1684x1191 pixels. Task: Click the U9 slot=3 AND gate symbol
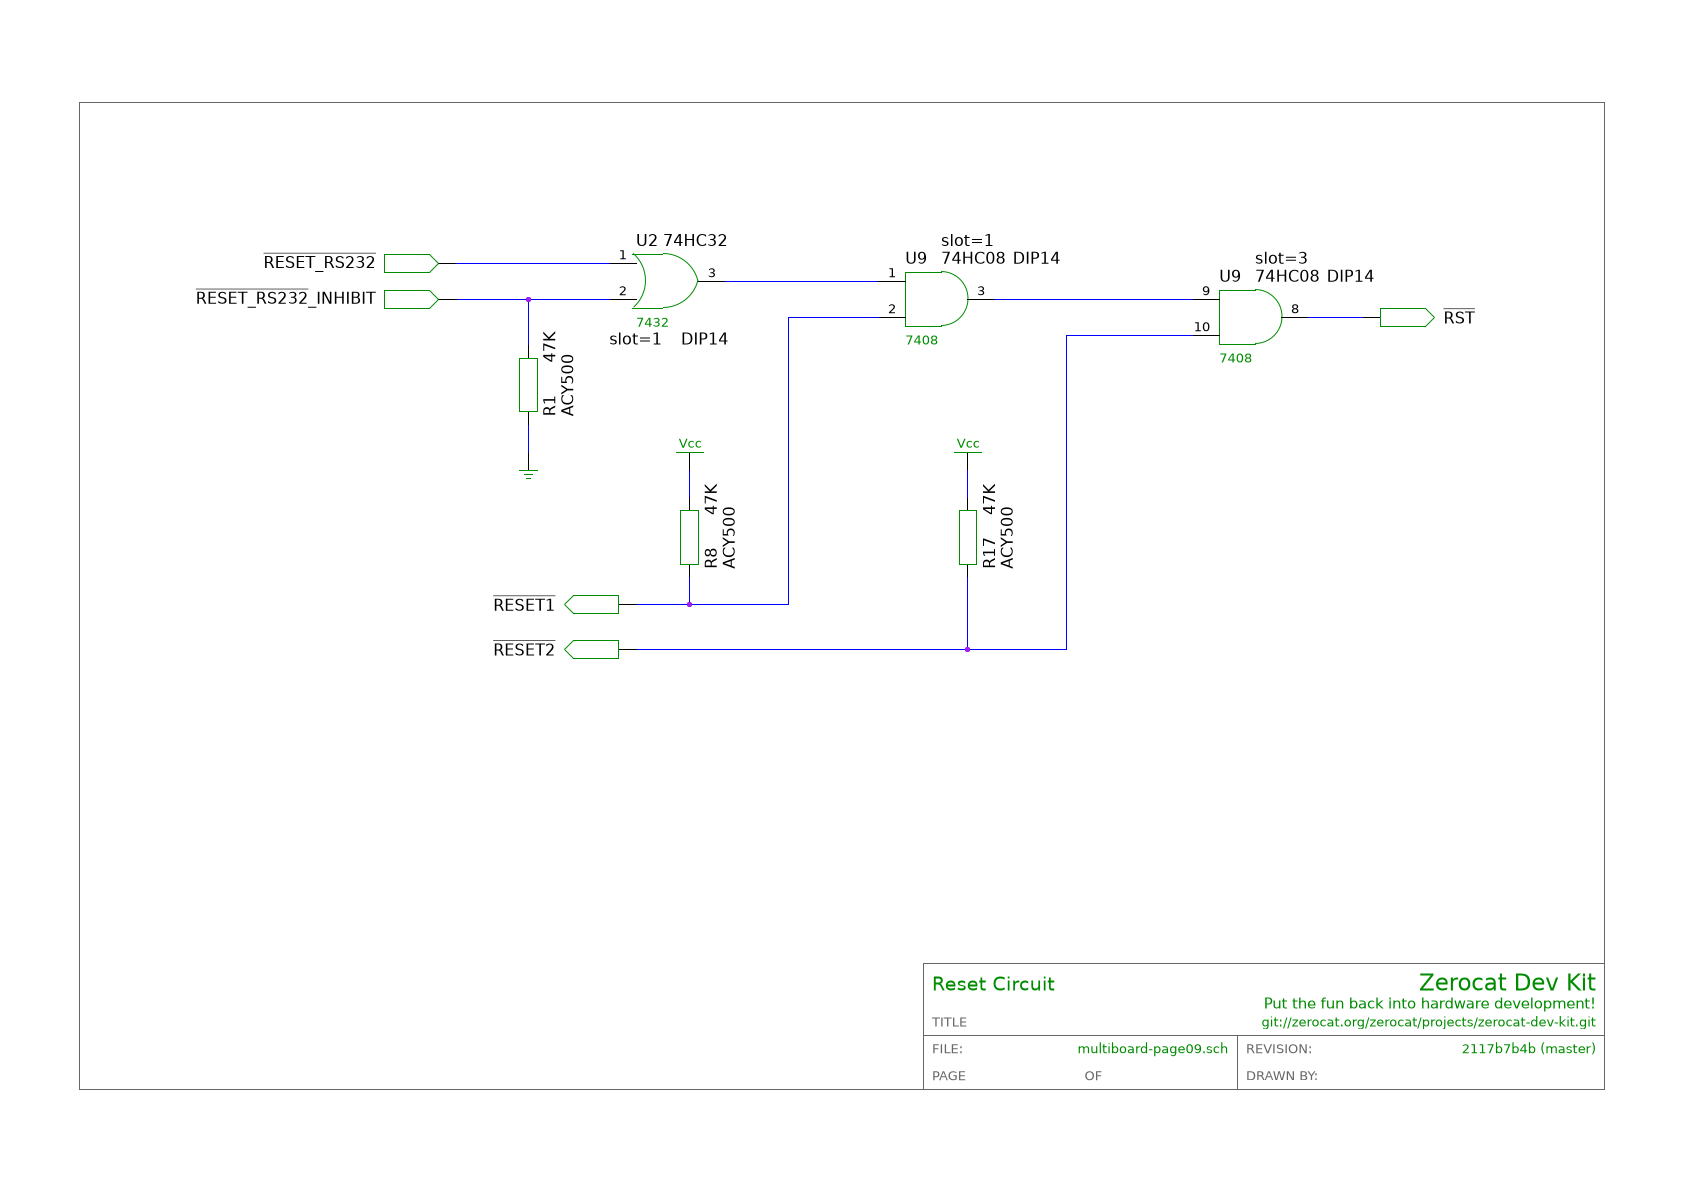coord(1251,317)
